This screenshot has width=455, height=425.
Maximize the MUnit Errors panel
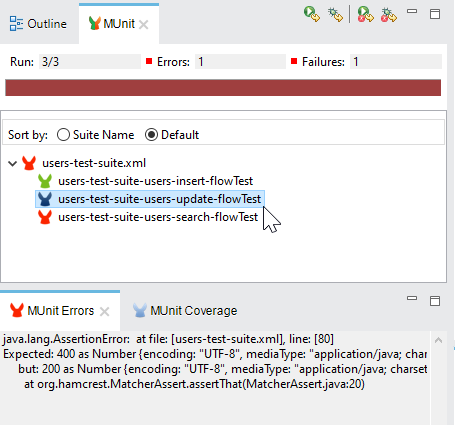tap(435, 301)
